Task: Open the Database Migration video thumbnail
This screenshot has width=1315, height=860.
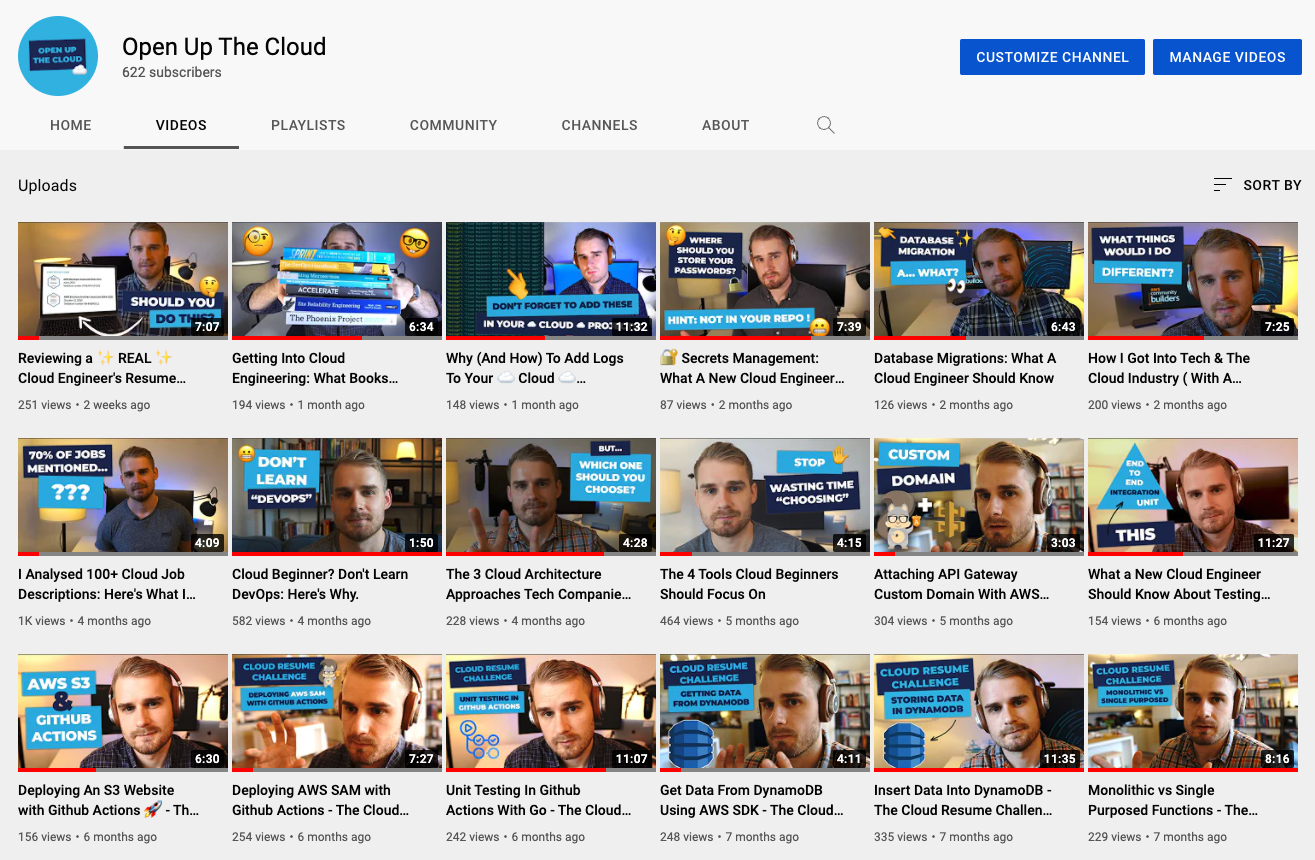Action: pyautogui.click(x=977, y=280)
